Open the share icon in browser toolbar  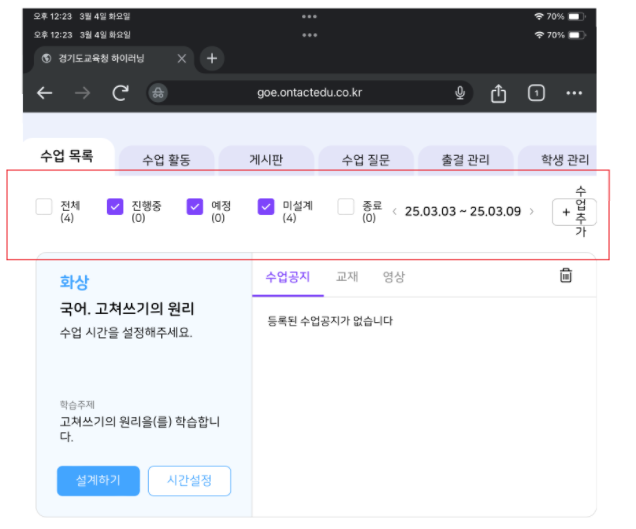pyautogui.click(x=498, y=93)
